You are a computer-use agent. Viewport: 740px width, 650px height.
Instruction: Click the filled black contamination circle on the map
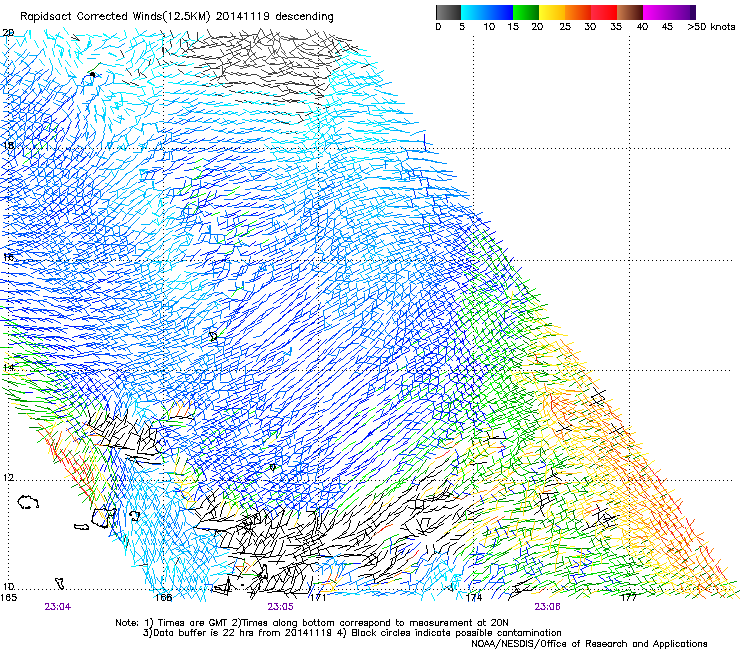[x=92, y=75]
